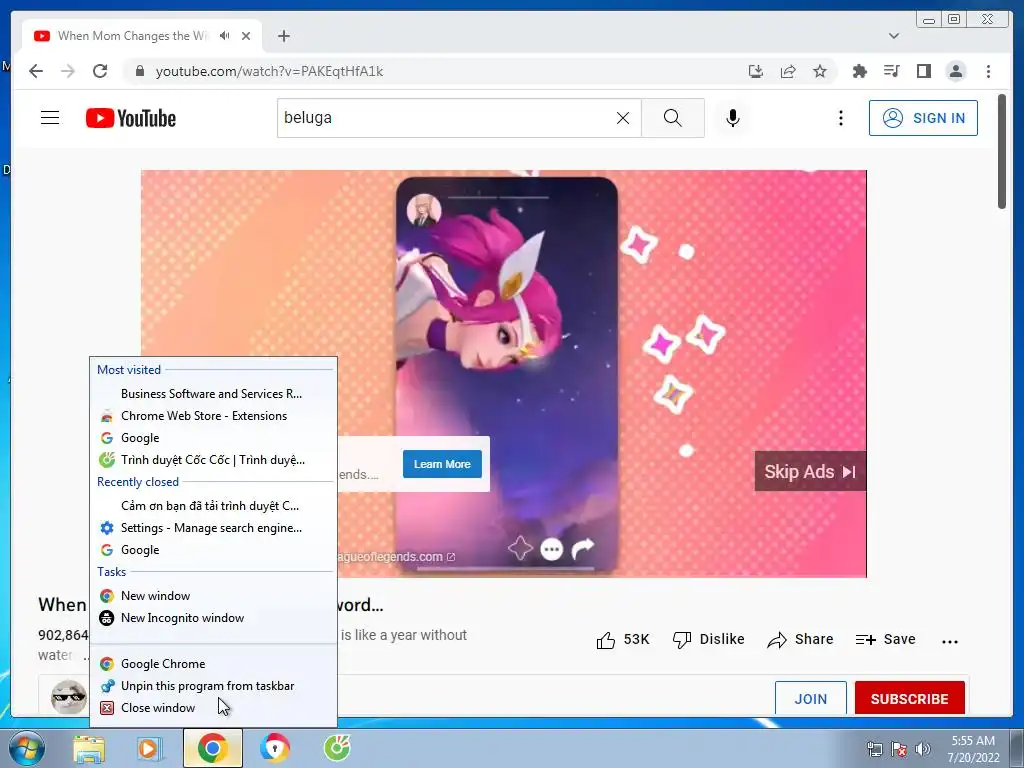The width and height of the screenshot is (1024, 768).
Task: Click the forward arrow in Chrome
Action: coord(68,71)
